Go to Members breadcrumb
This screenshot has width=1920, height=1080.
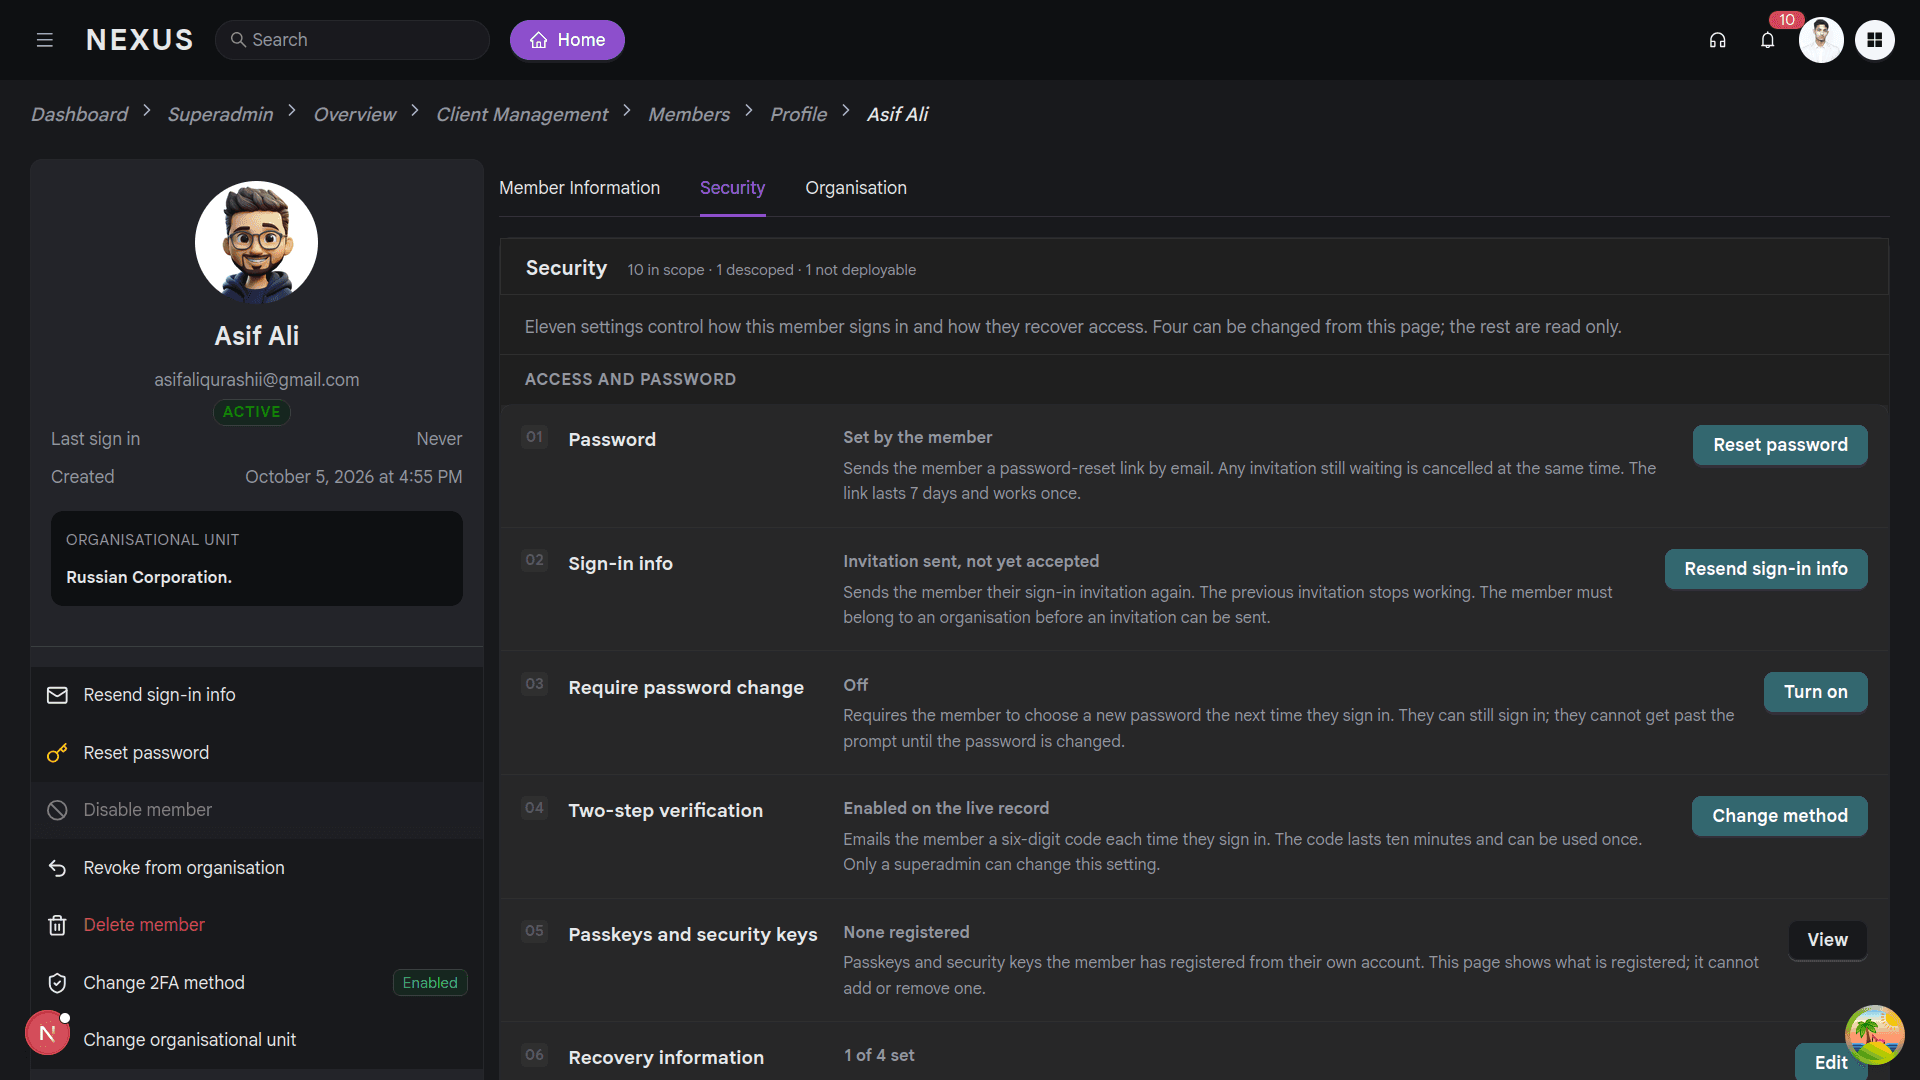click(689, 114)
